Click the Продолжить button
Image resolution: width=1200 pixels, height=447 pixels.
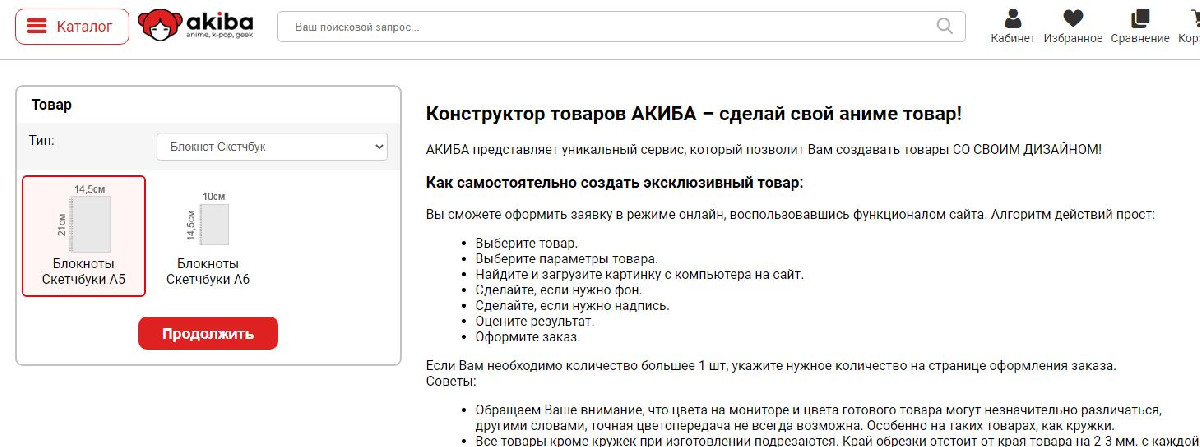(208, 334)
